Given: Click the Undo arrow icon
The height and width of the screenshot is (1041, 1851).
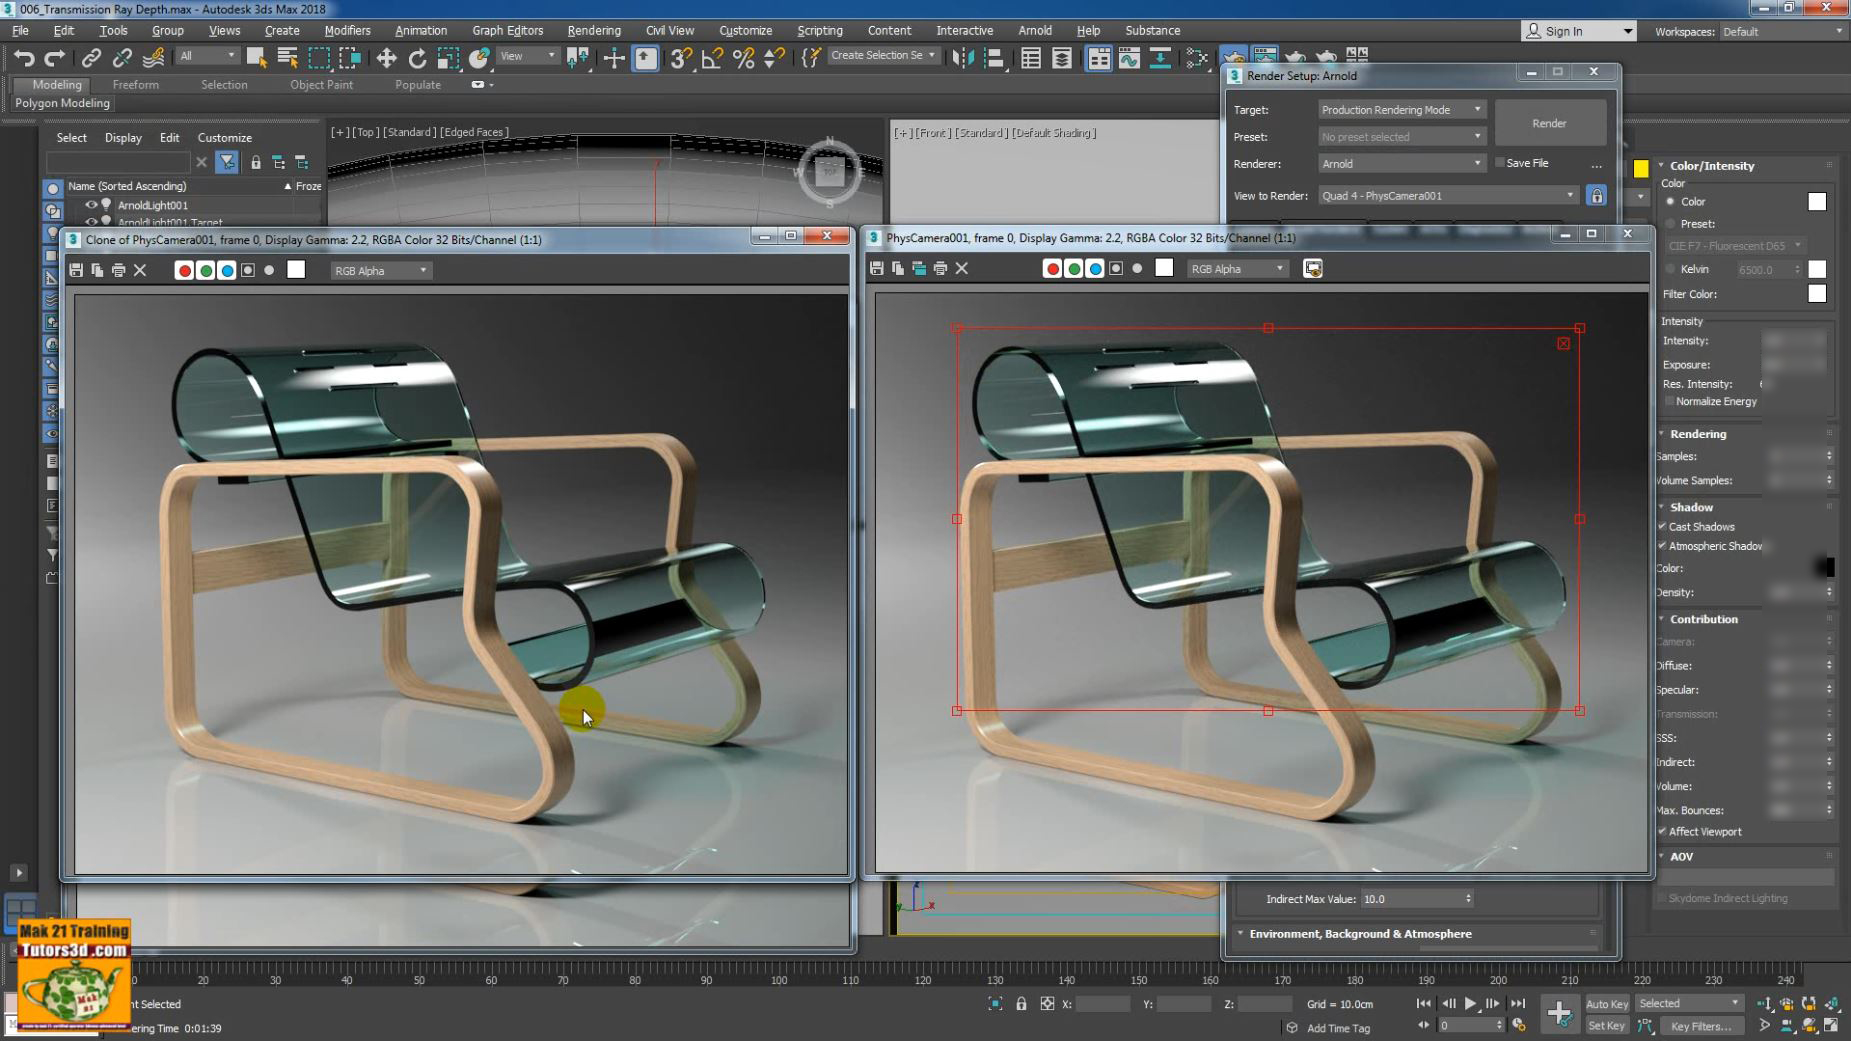Looking at the screenshot, I should tap(24, 57).
